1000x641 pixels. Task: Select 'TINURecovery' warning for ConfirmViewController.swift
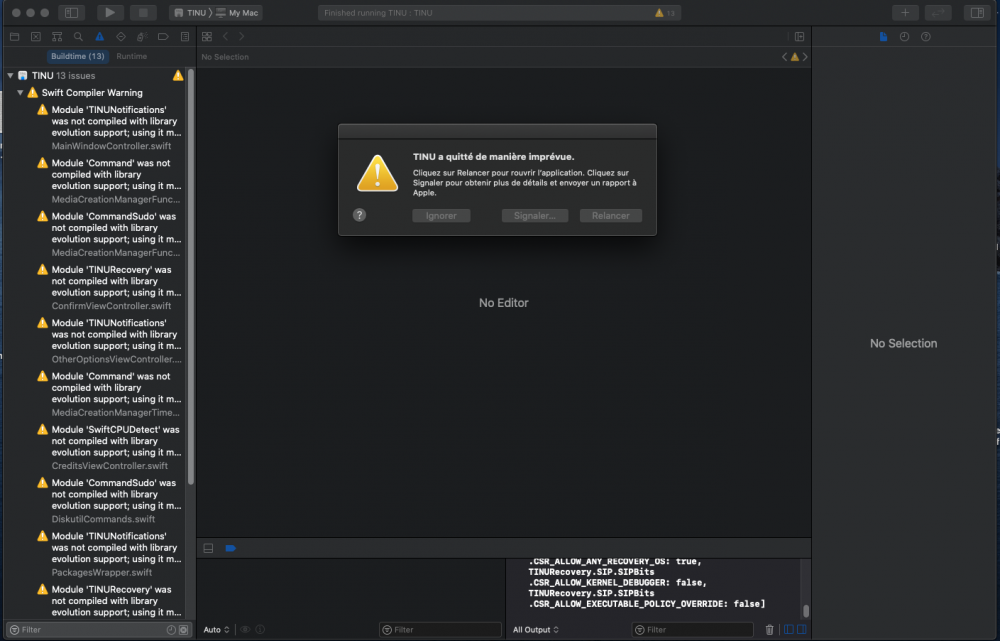[x=112, y=288]
